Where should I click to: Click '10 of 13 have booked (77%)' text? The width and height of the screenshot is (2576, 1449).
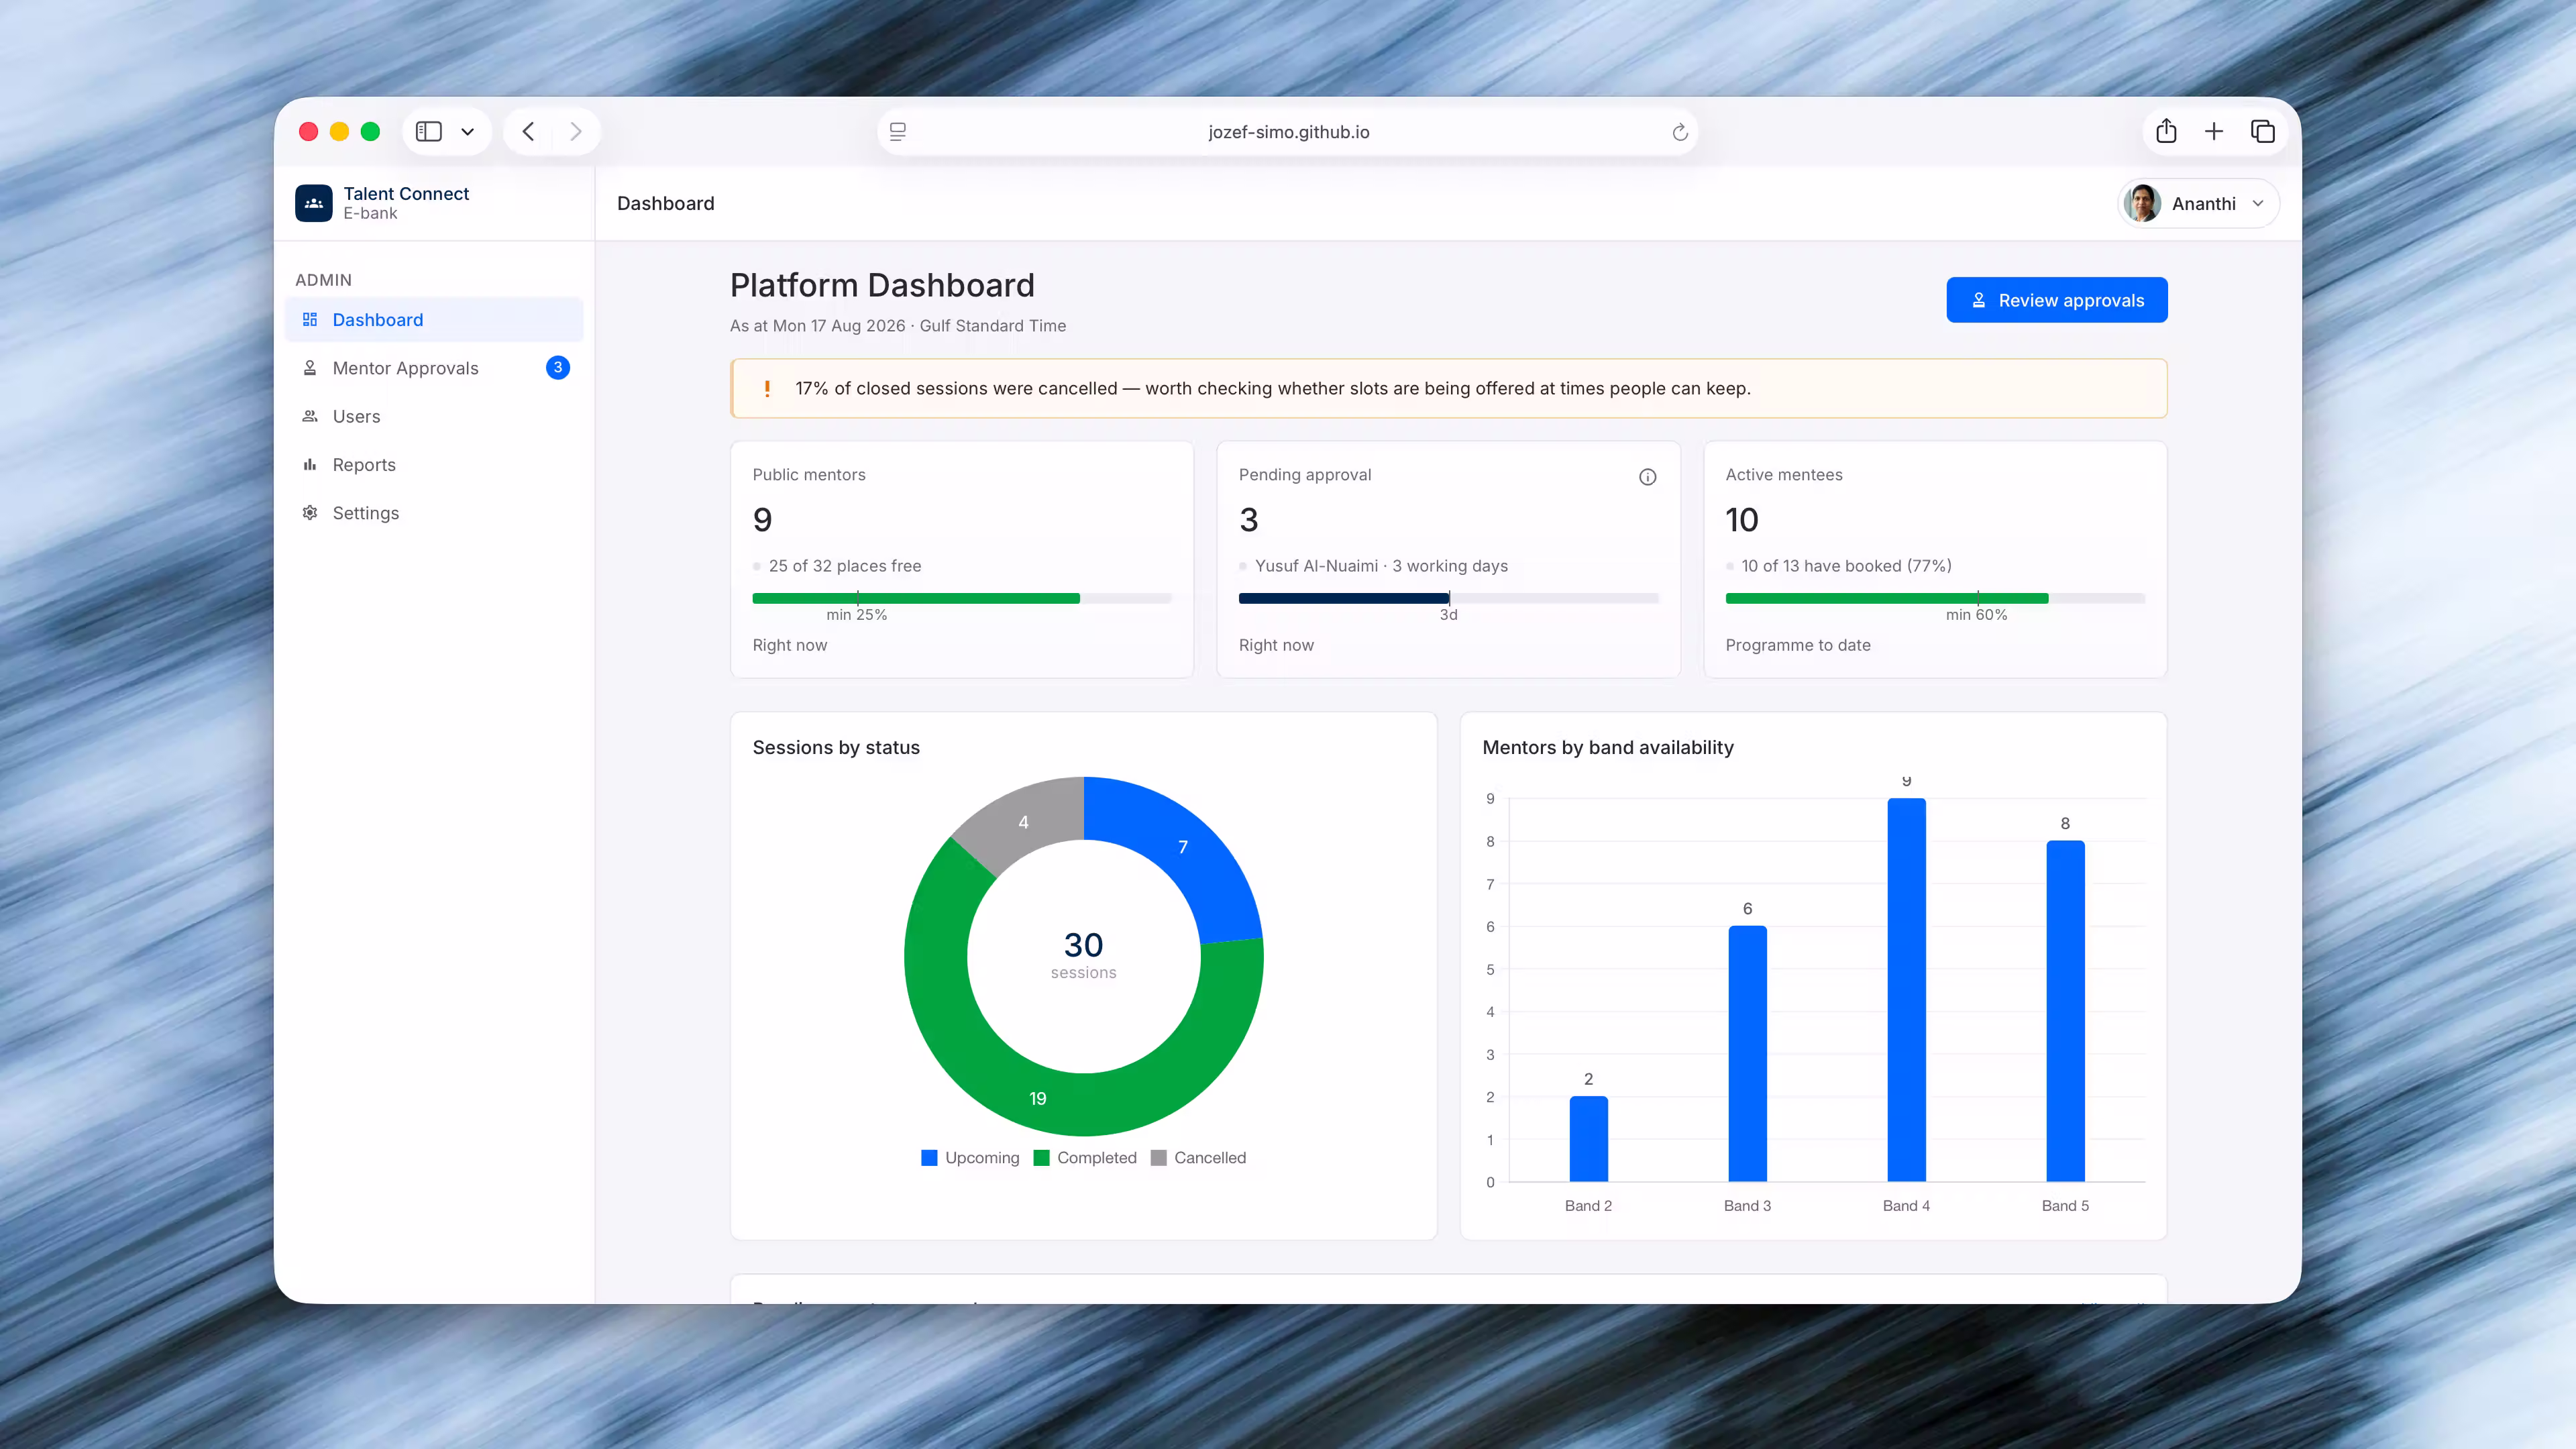click(x=1846, y=566)
